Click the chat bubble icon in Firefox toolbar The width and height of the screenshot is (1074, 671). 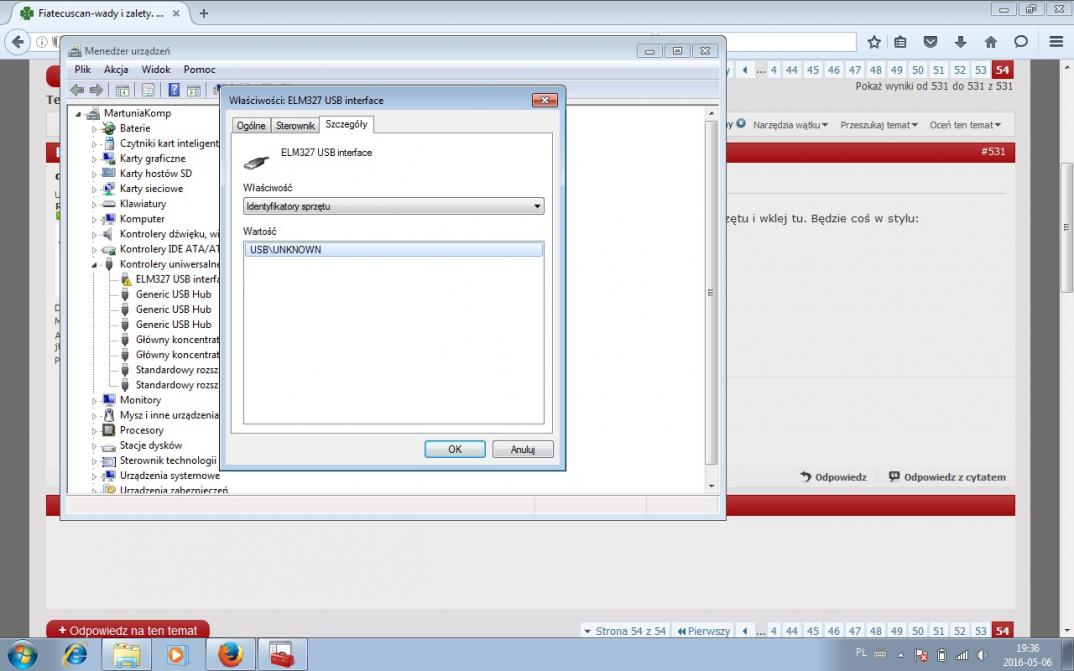pos(1021,42)
